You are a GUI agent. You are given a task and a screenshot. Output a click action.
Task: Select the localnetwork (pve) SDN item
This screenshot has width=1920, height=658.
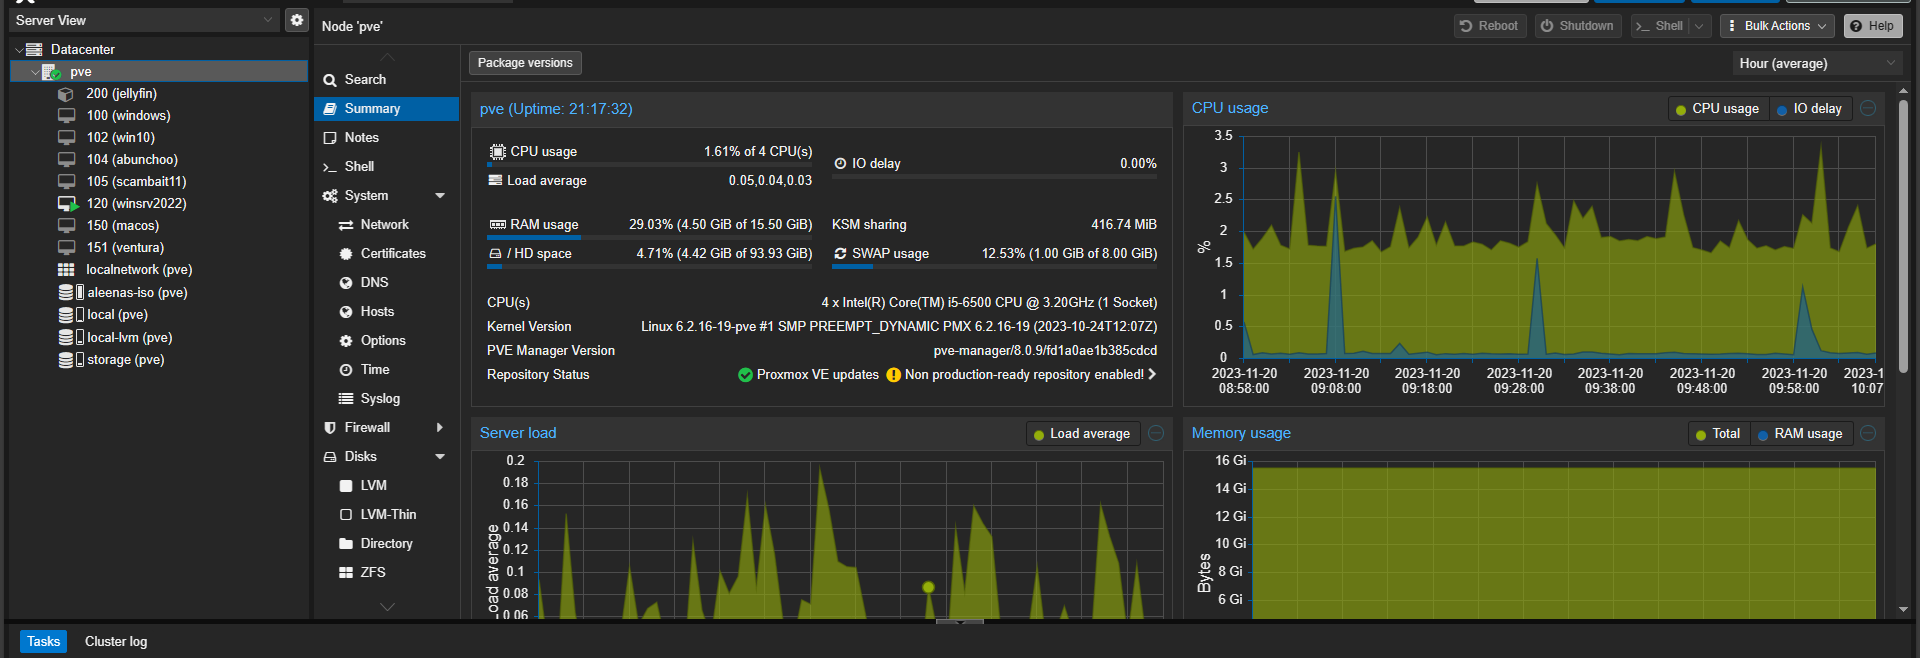138,270
